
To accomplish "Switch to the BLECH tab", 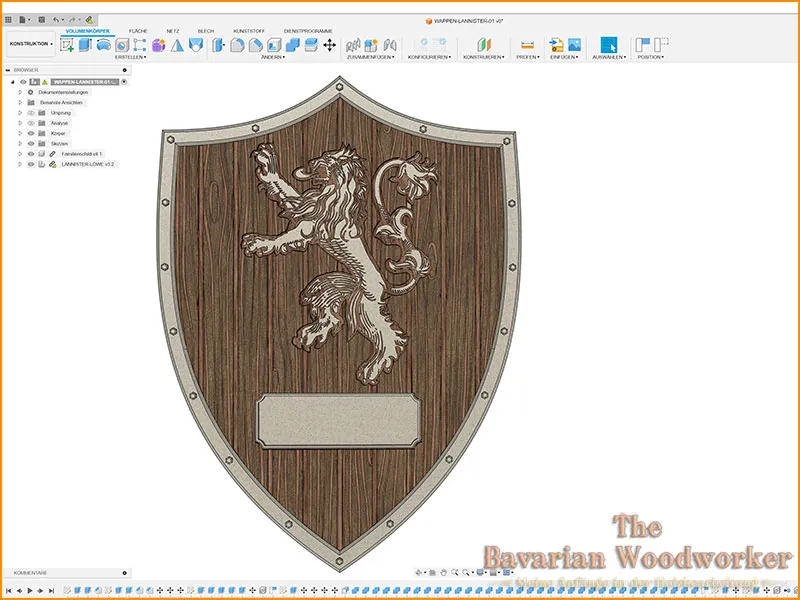I will 206,31.
